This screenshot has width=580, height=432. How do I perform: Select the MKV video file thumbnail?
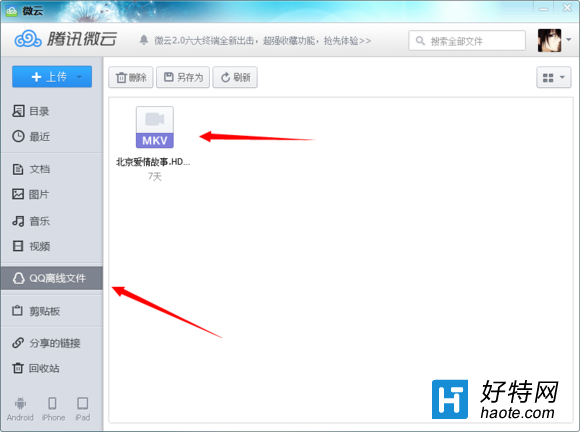point(155,127)
